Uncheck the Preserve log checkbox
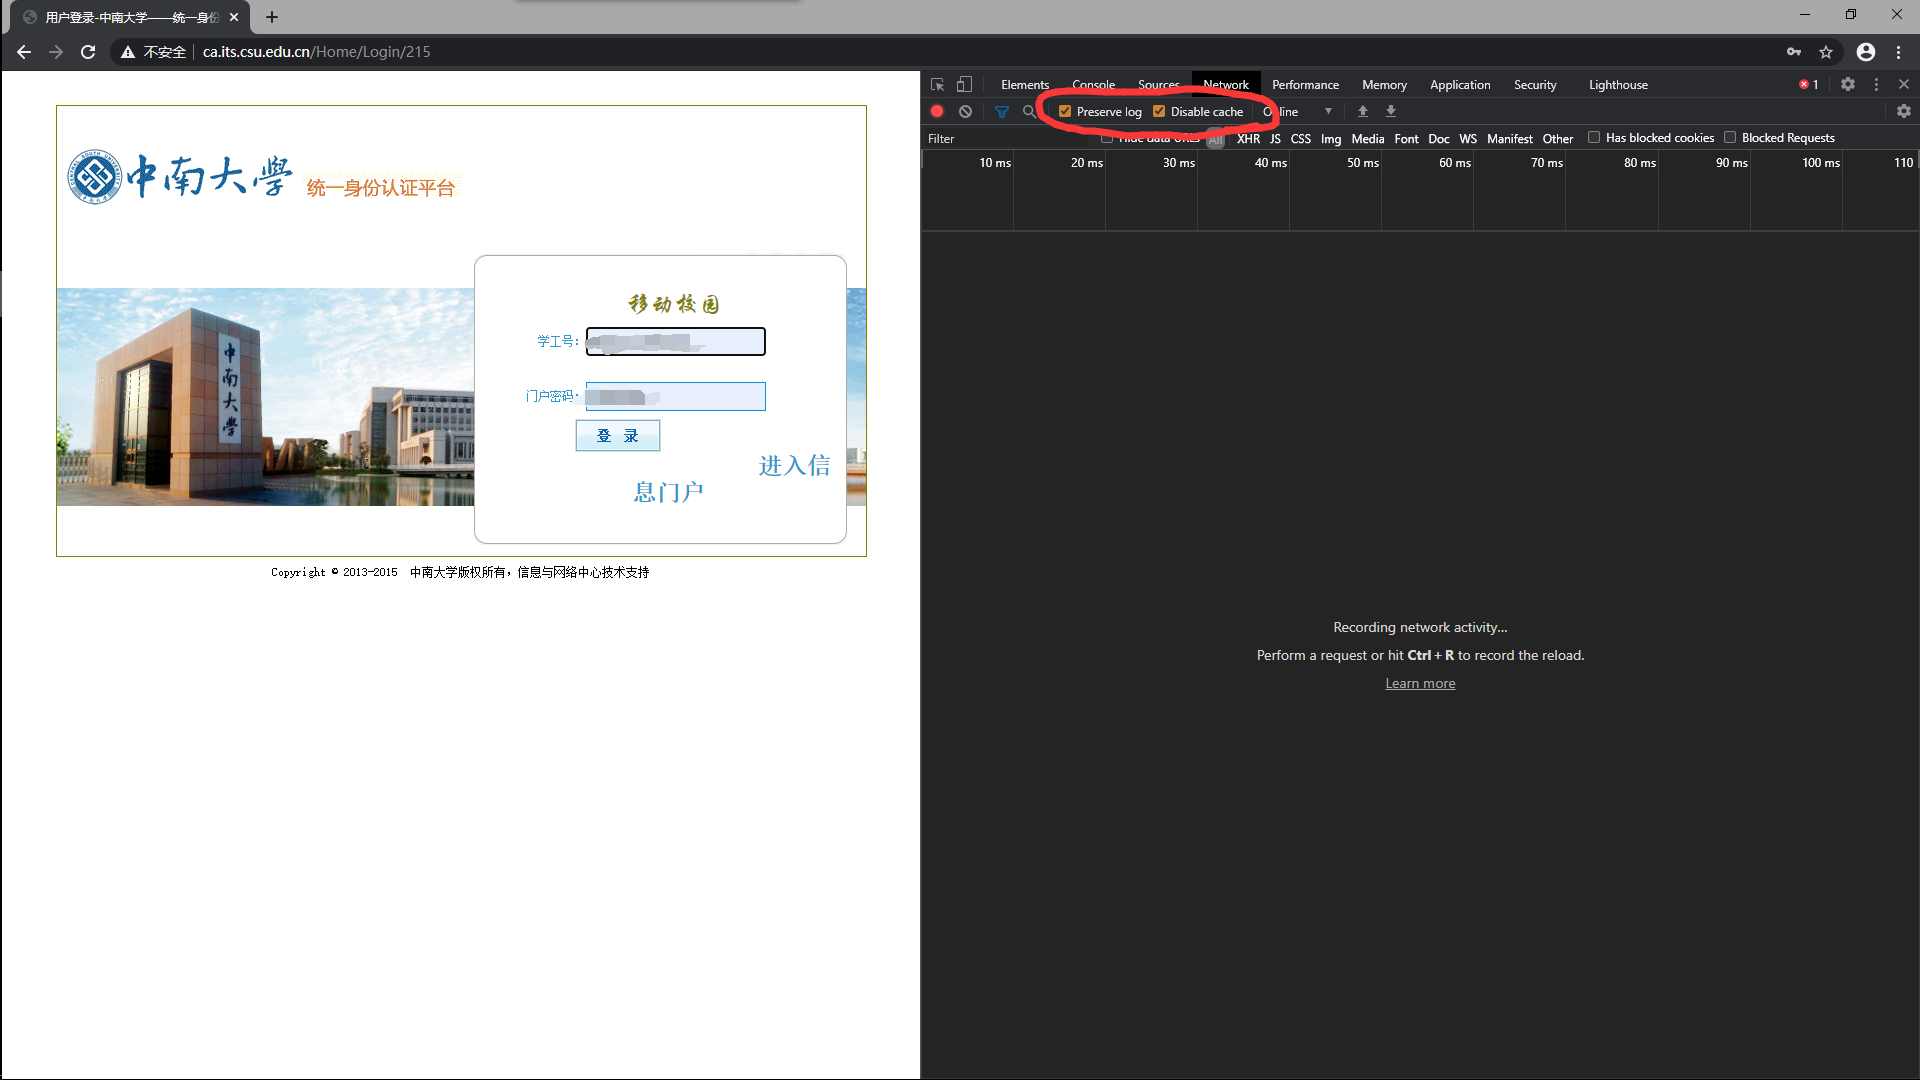This screenshot has width=1920, height=1080. click(x=1065, y=112)
